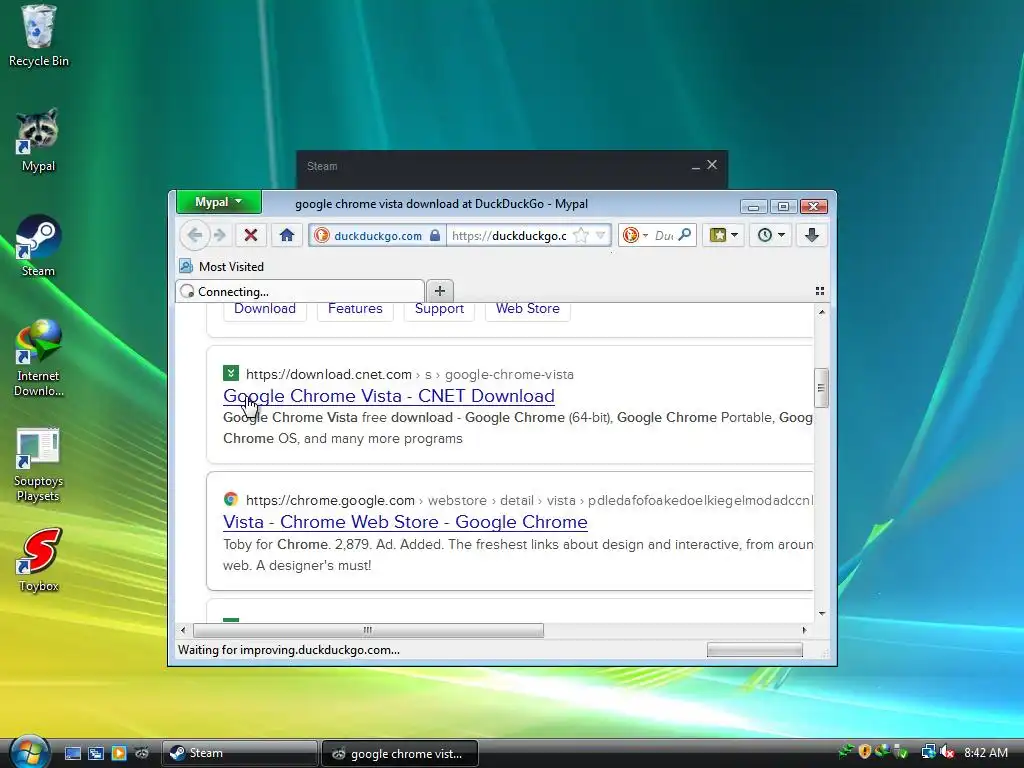Screen dimensions: 1024x768
Task: Click the padlock security icon
Action: point(435,235)
